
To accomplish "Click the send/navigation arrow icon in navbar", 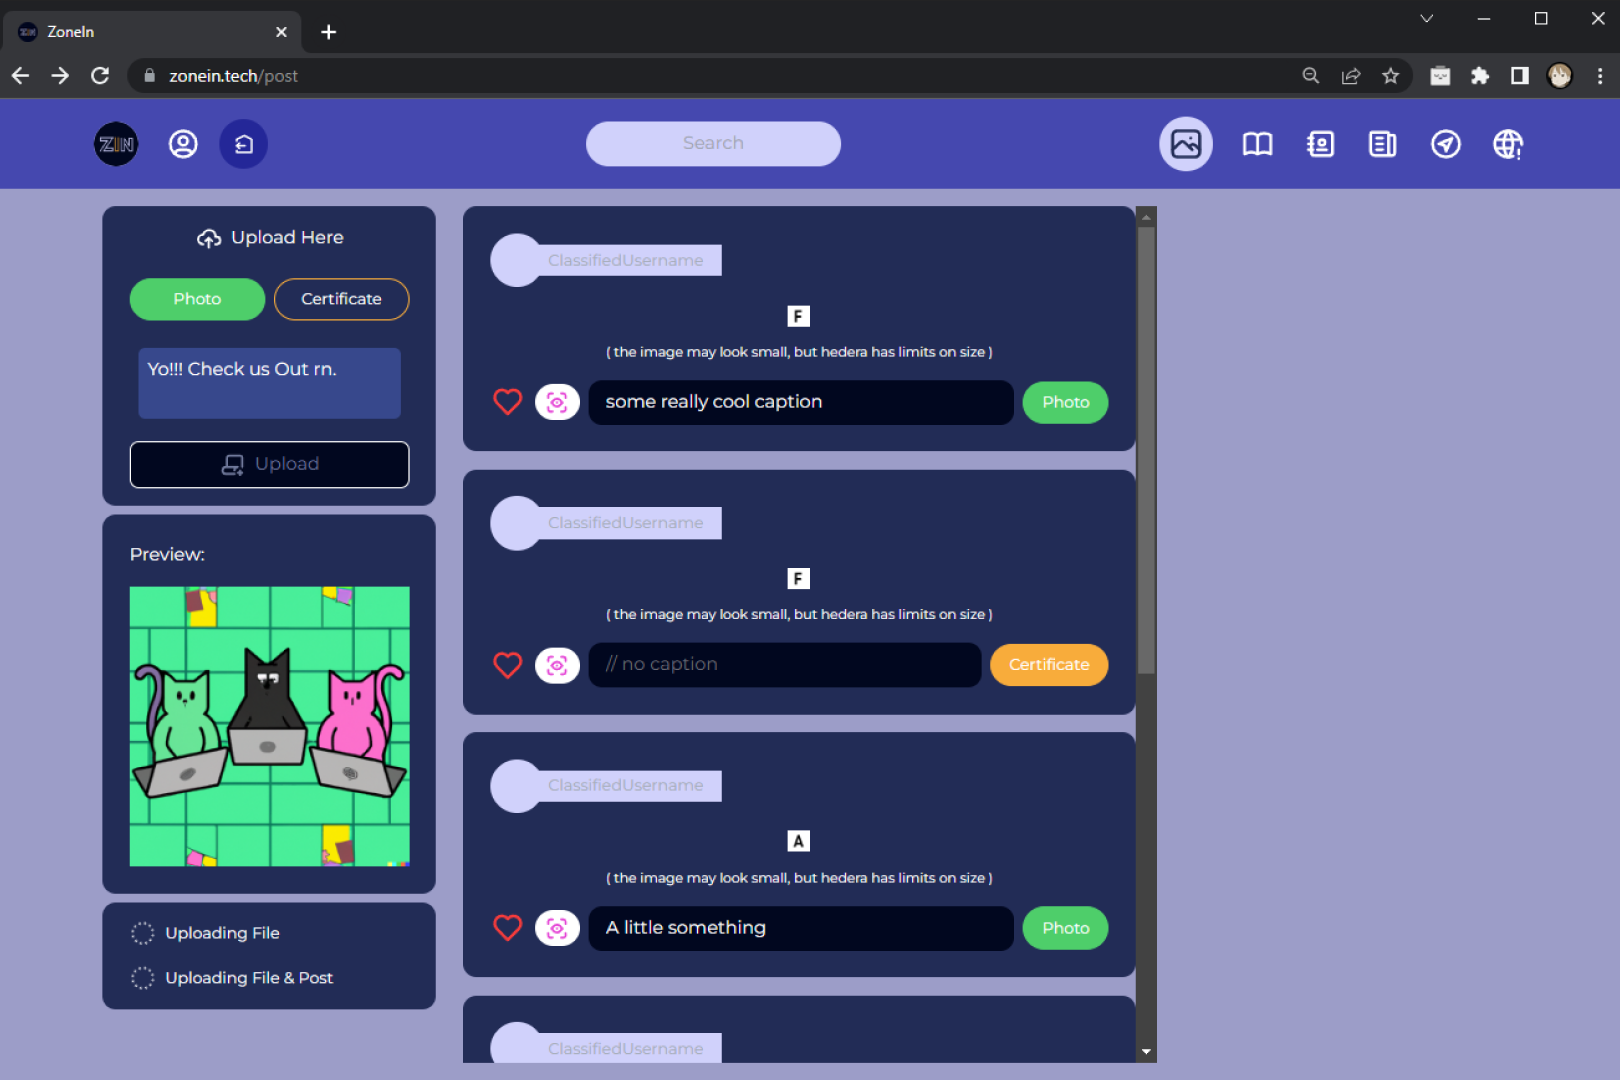I will (1445, 143).
